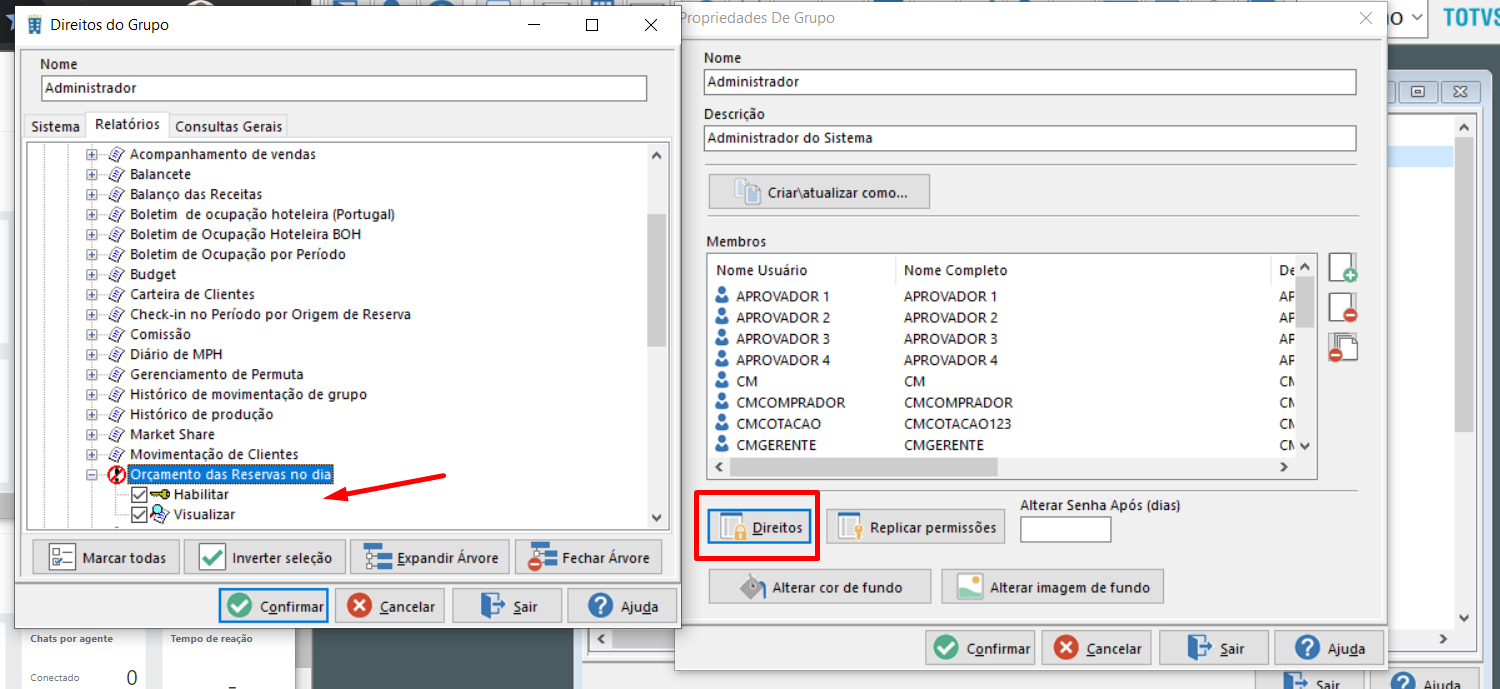Click the user icon of CMCOTACAO
The height and width of the screenshot is (689, 1500).
tap(723, 423)
